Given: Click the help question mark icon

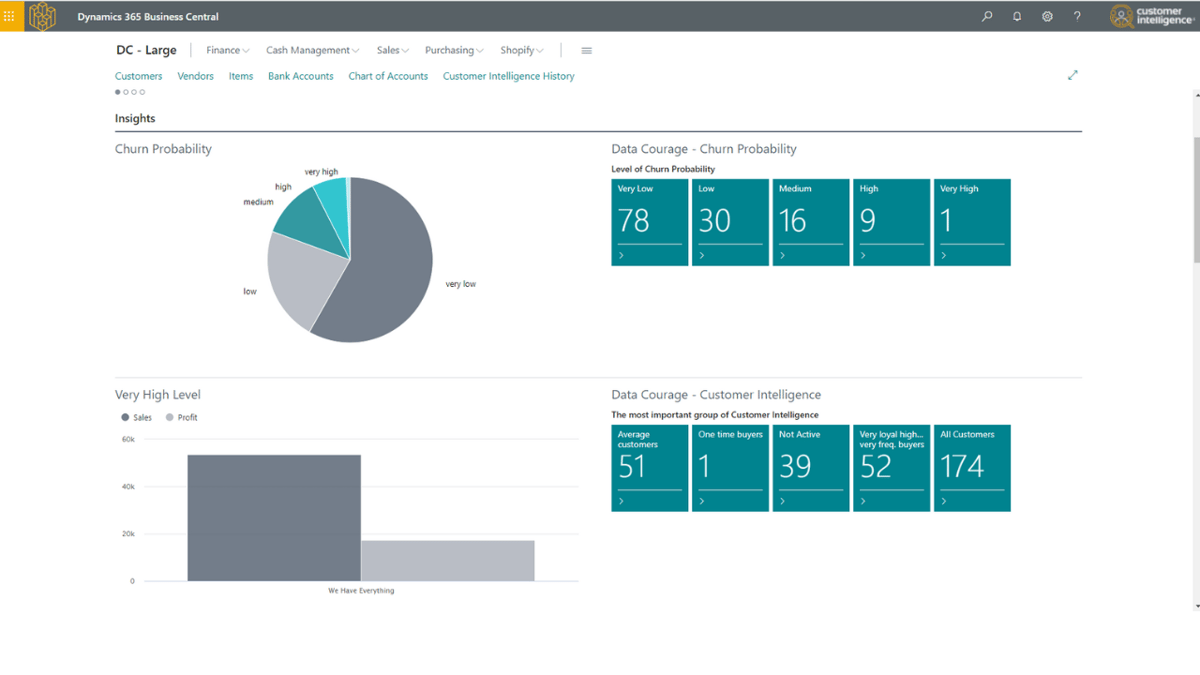Looking at the screenshot, I should 1077,16.
